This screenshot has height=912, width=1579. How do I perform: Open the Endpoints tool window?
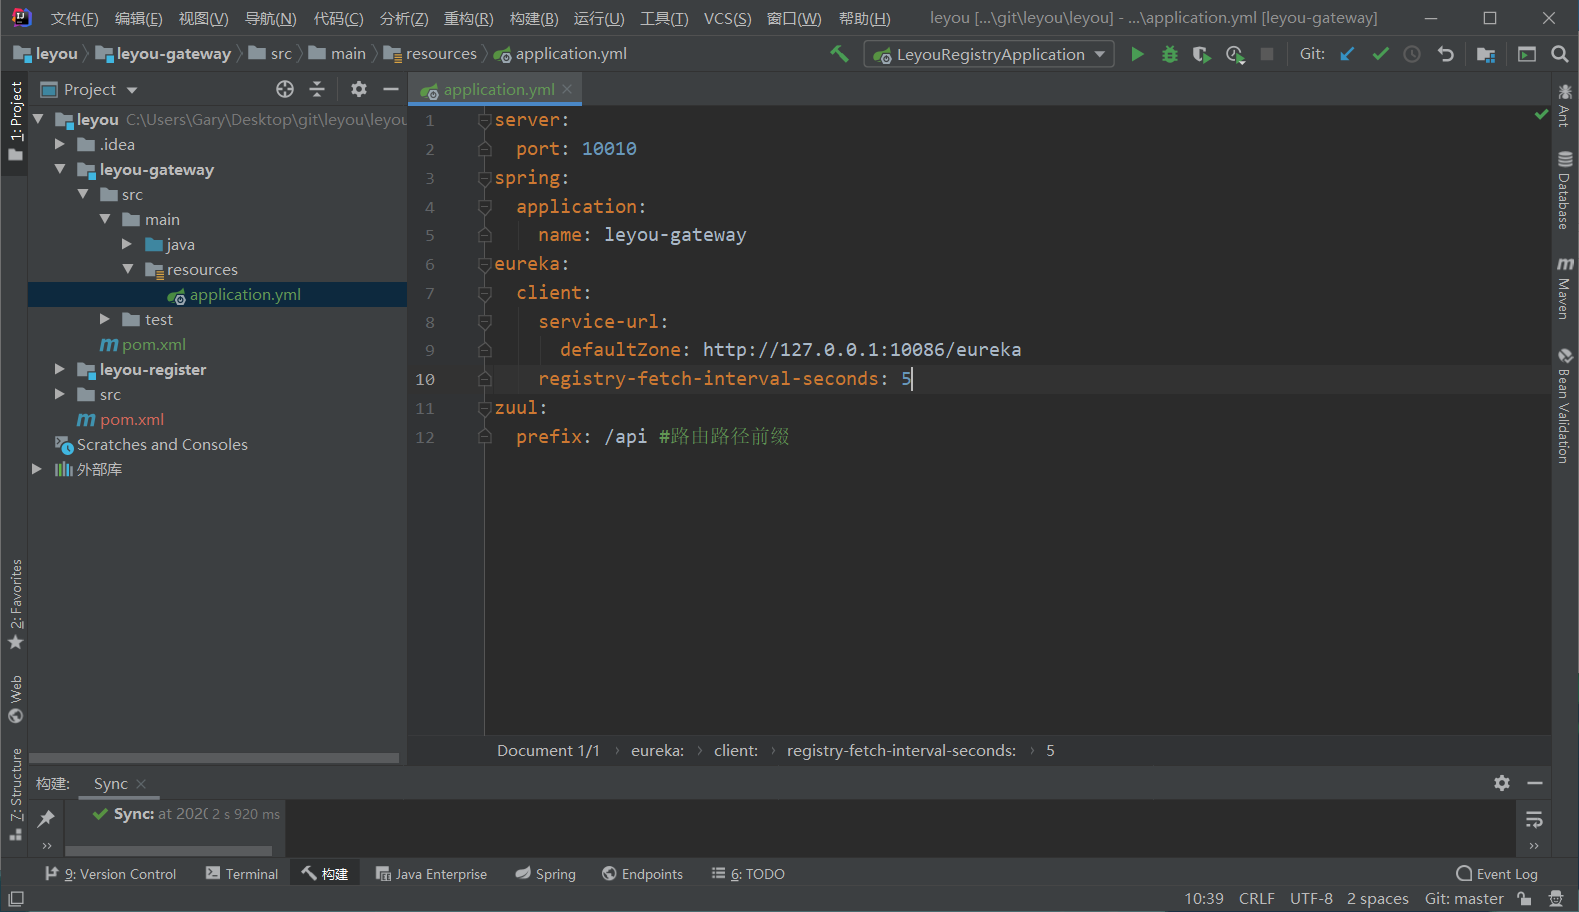tap(643, 873)
